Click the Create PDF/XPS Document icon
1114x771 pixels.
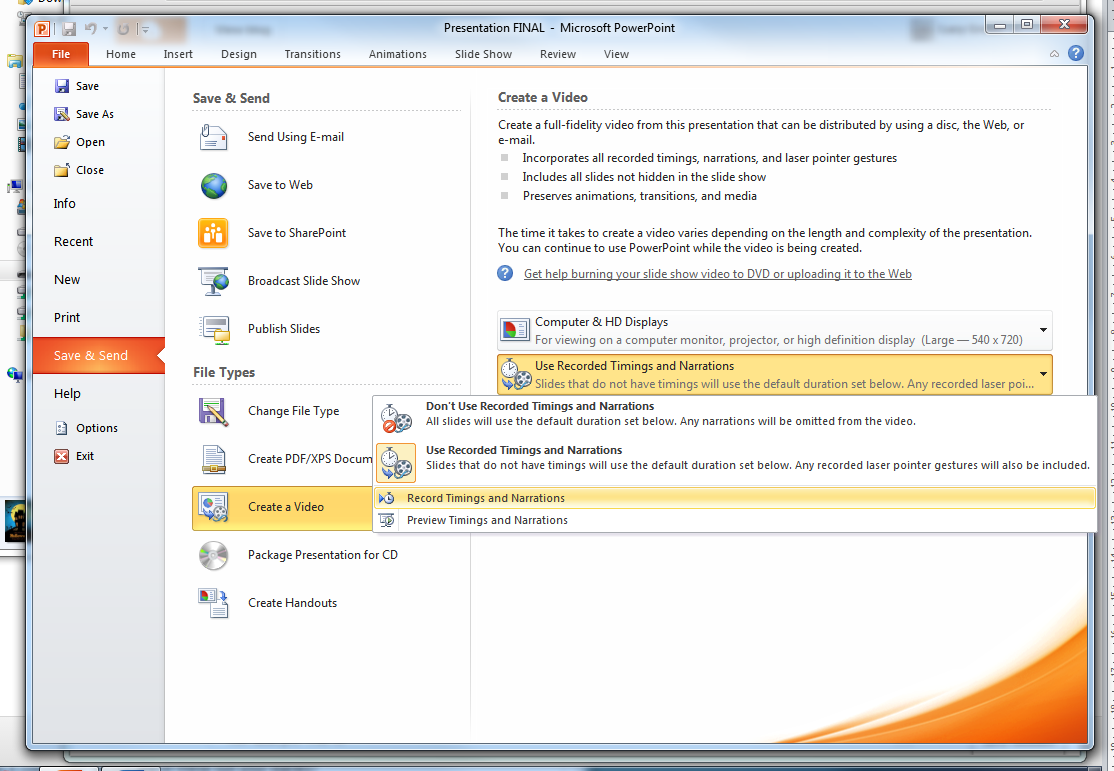pos(214,459)
